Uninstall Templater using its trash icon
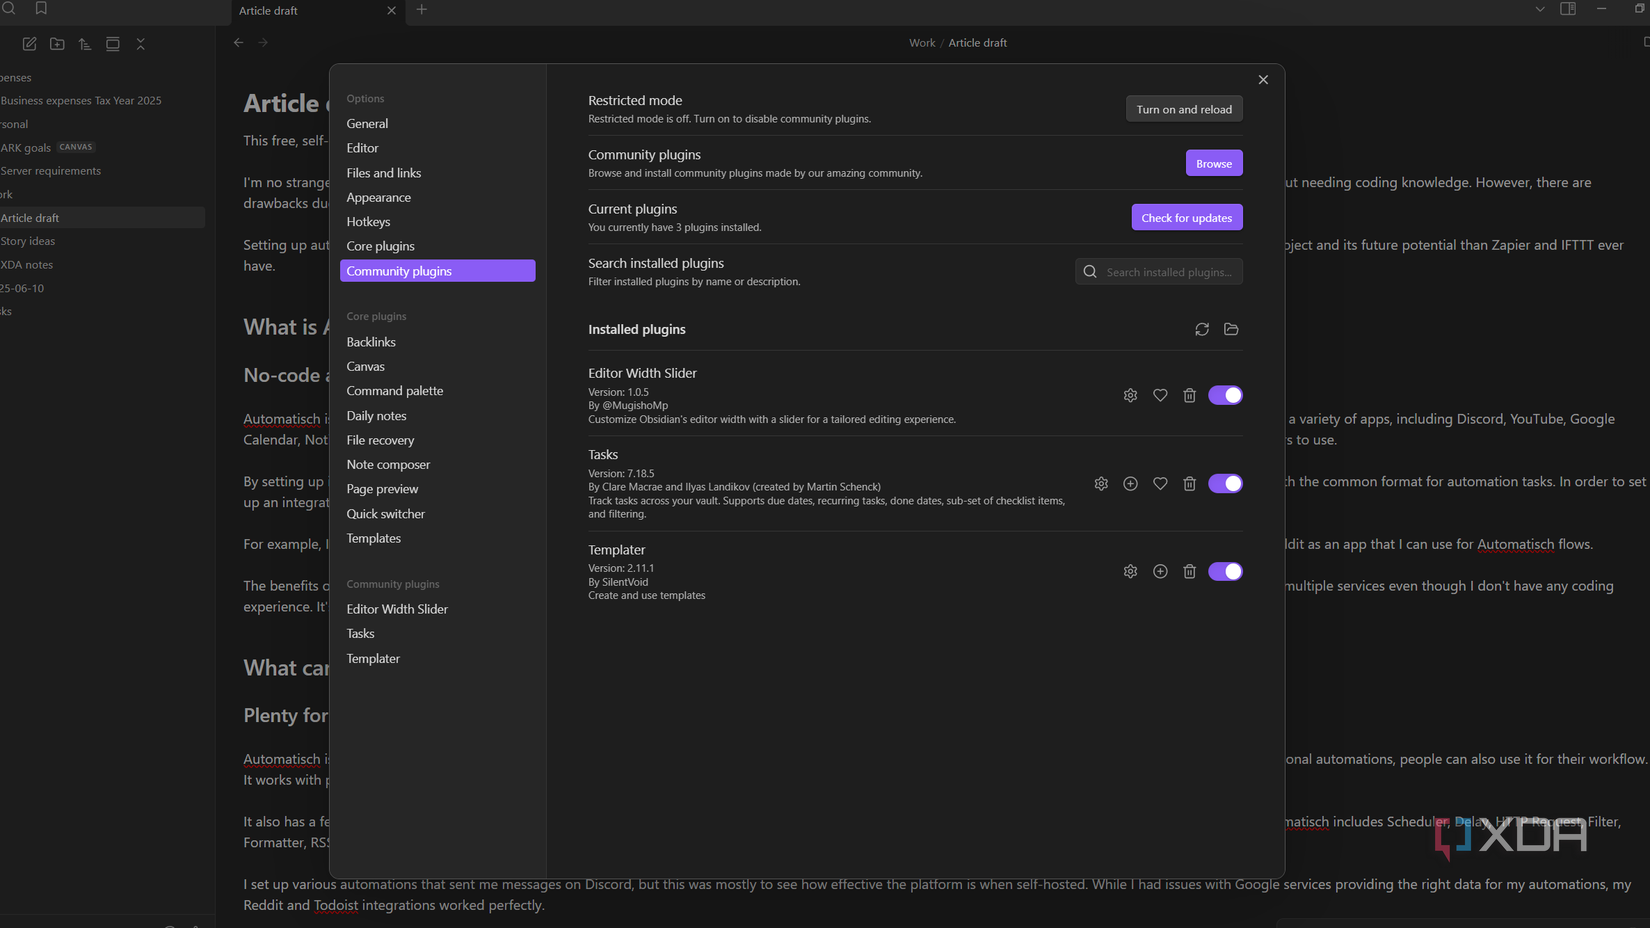 pos(1189,571)
